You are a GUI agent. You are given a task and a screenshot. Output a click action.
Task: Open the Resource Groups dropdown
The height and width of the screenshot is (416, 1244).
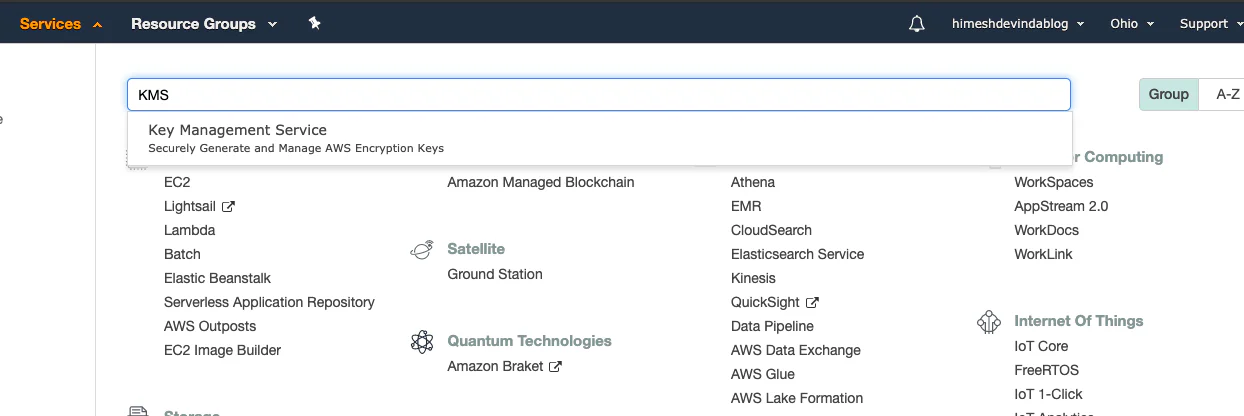click(x=204, y=24)
